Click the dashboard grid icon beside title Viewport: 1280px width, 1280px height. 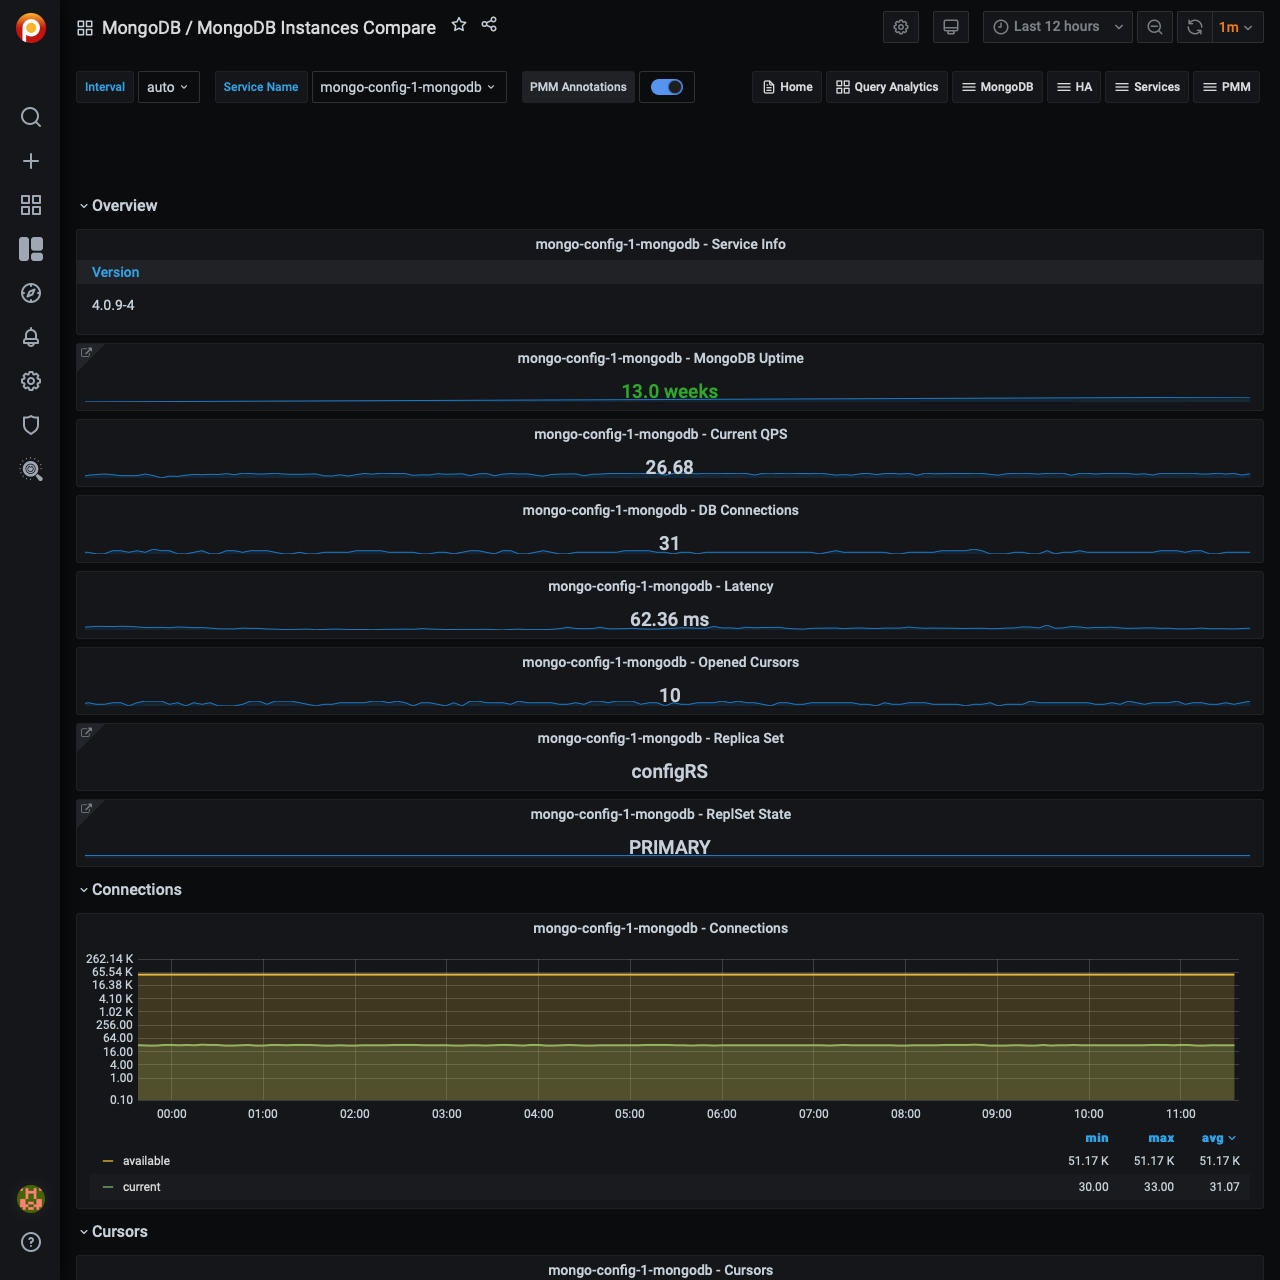pos(85,28)
